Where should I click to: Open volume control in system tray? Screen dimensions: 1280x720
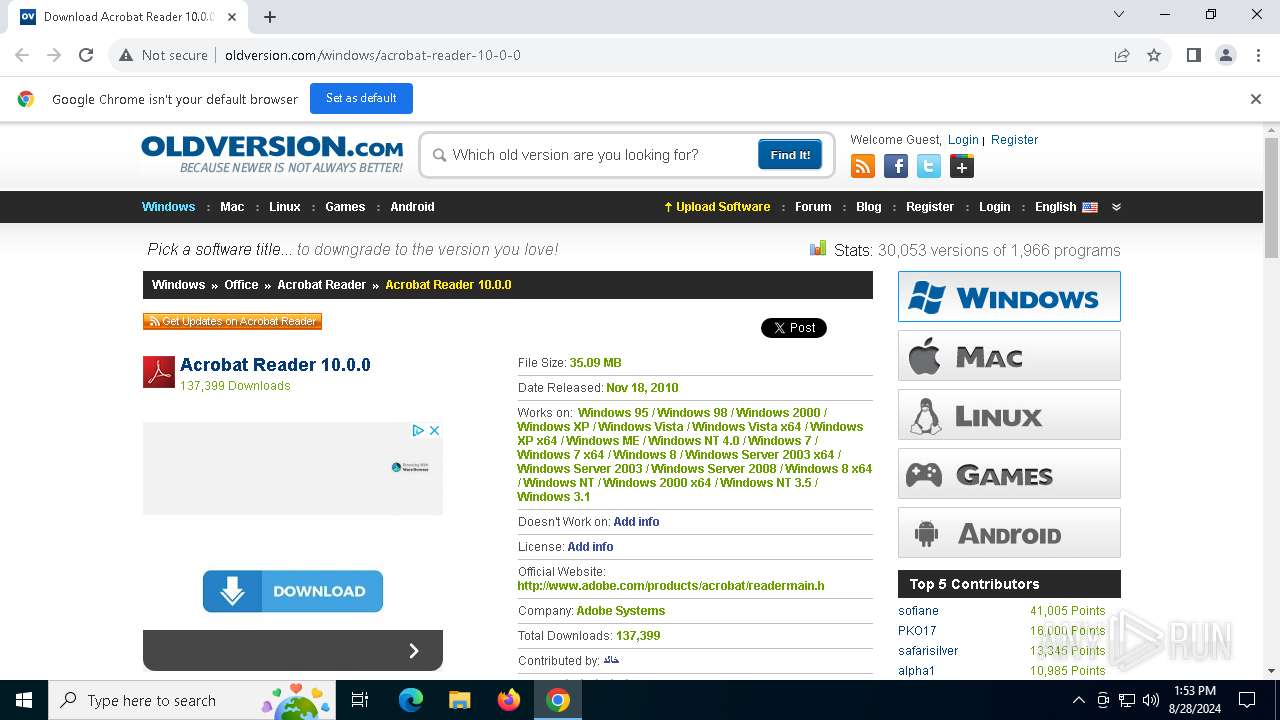(1151, 700)
